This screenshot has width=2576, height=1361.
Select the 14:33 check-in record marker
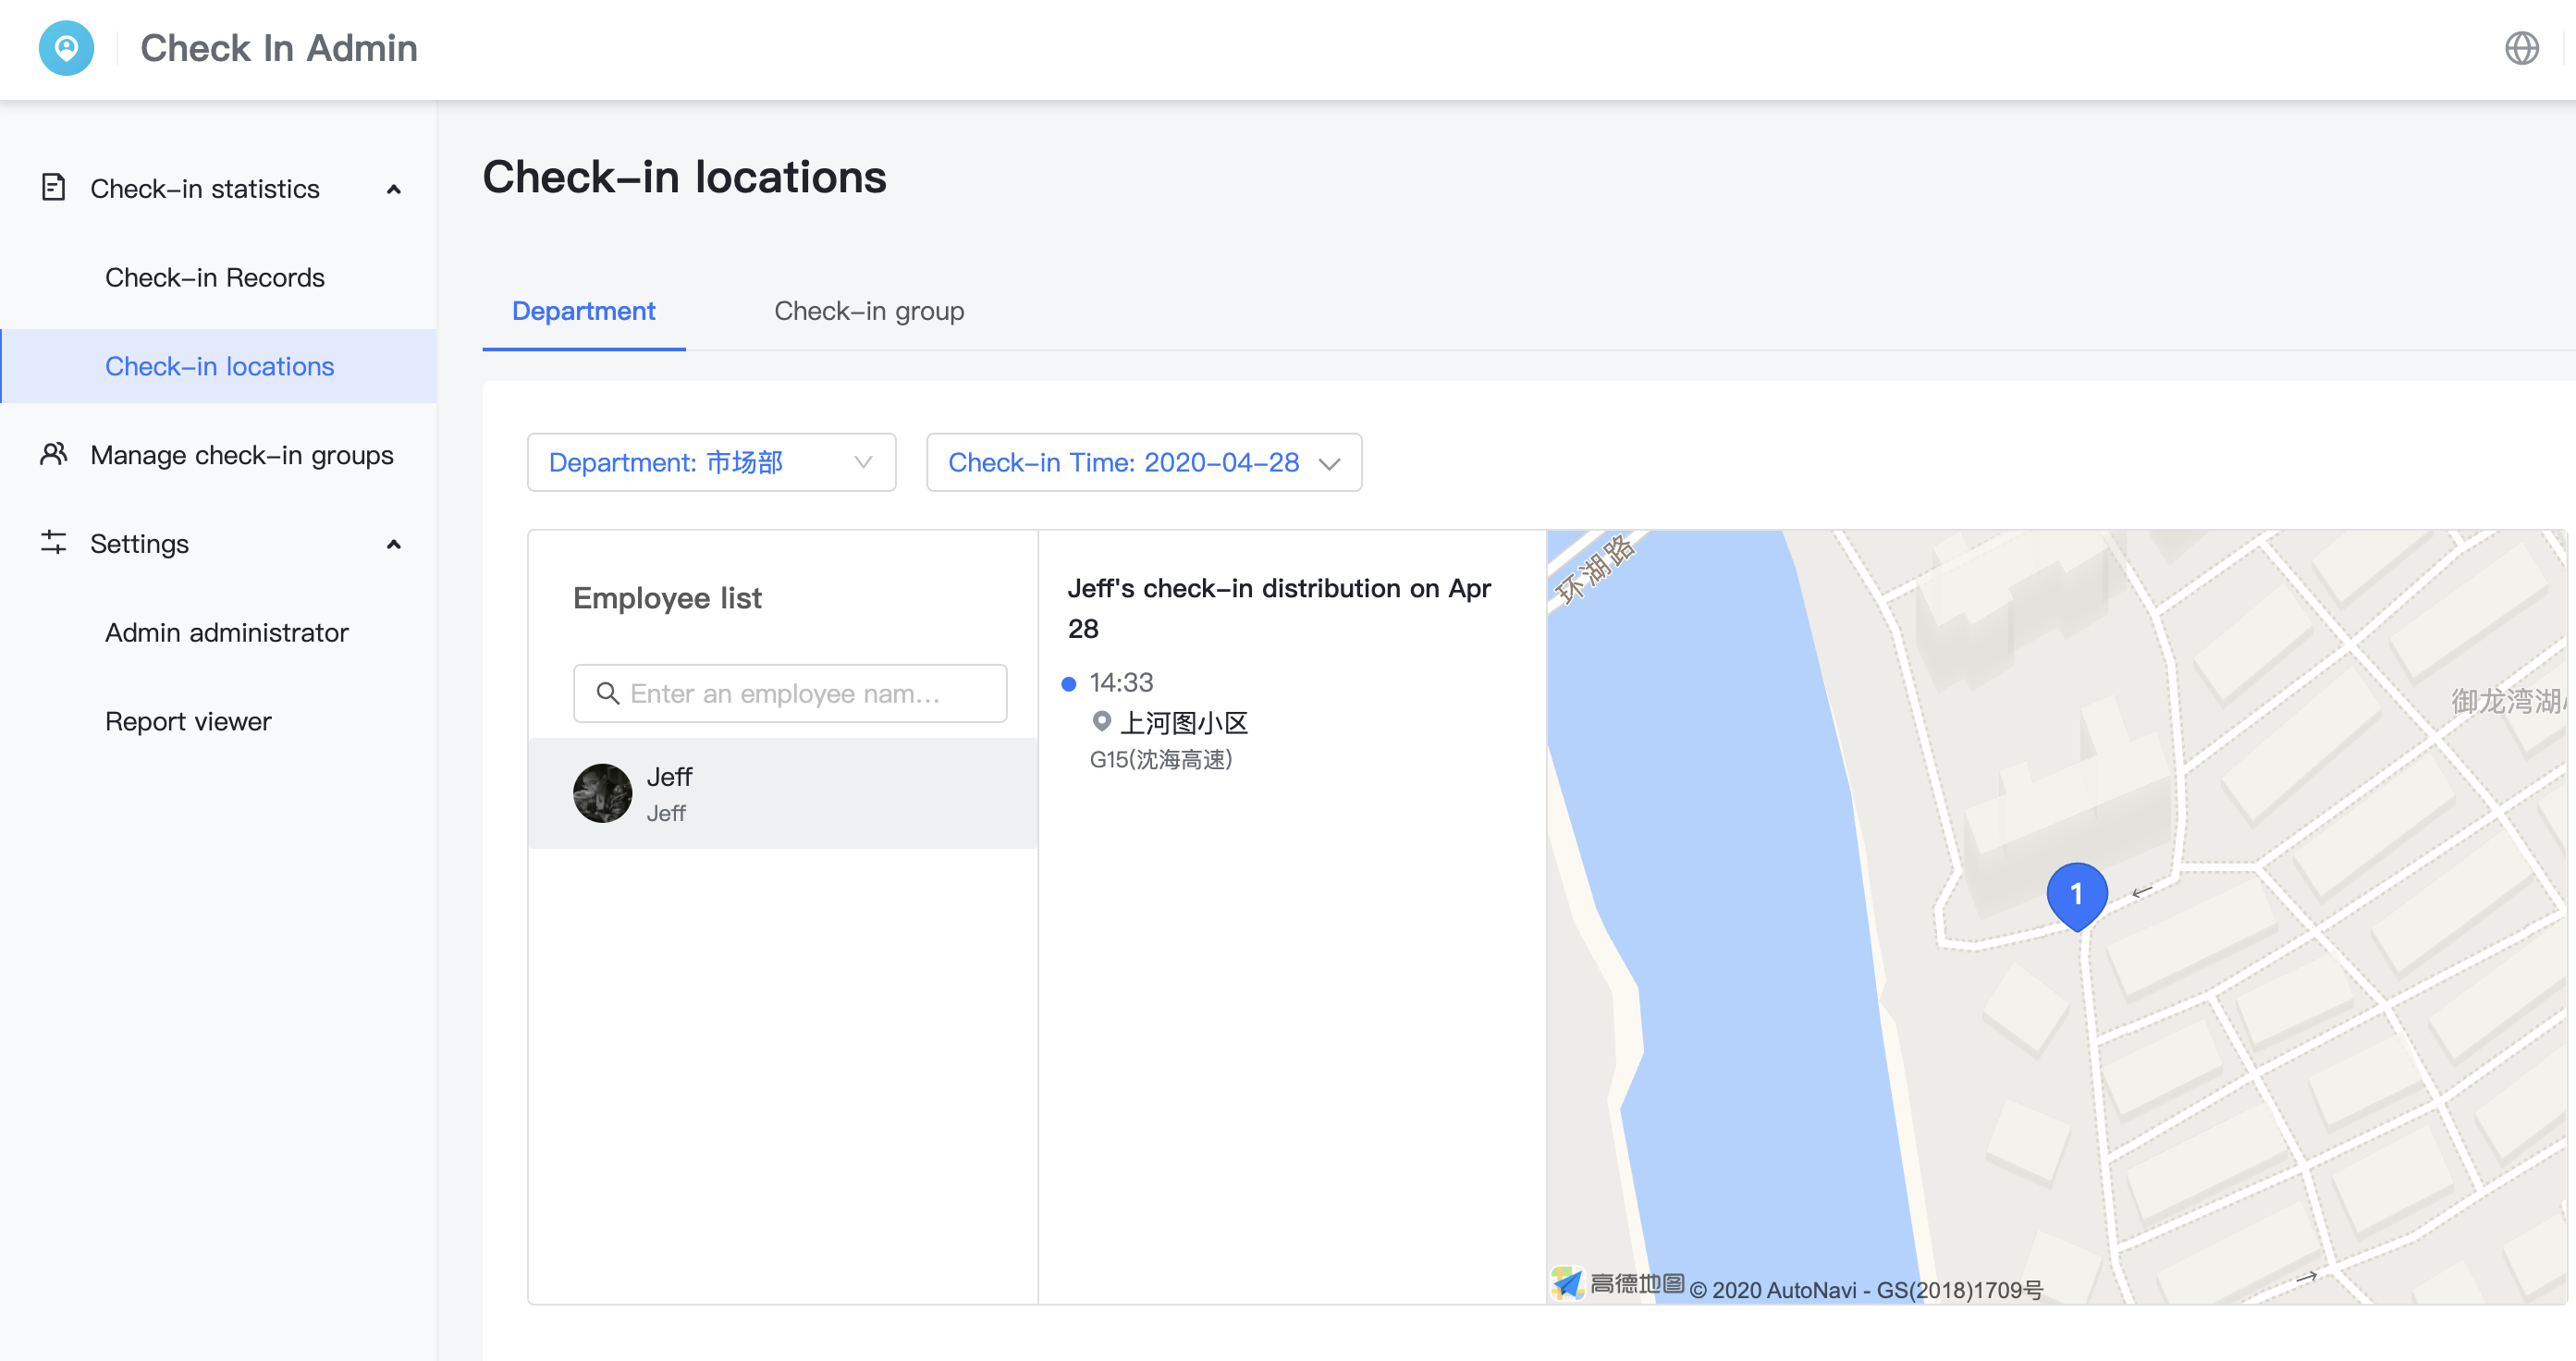[x=1070, y=683]
